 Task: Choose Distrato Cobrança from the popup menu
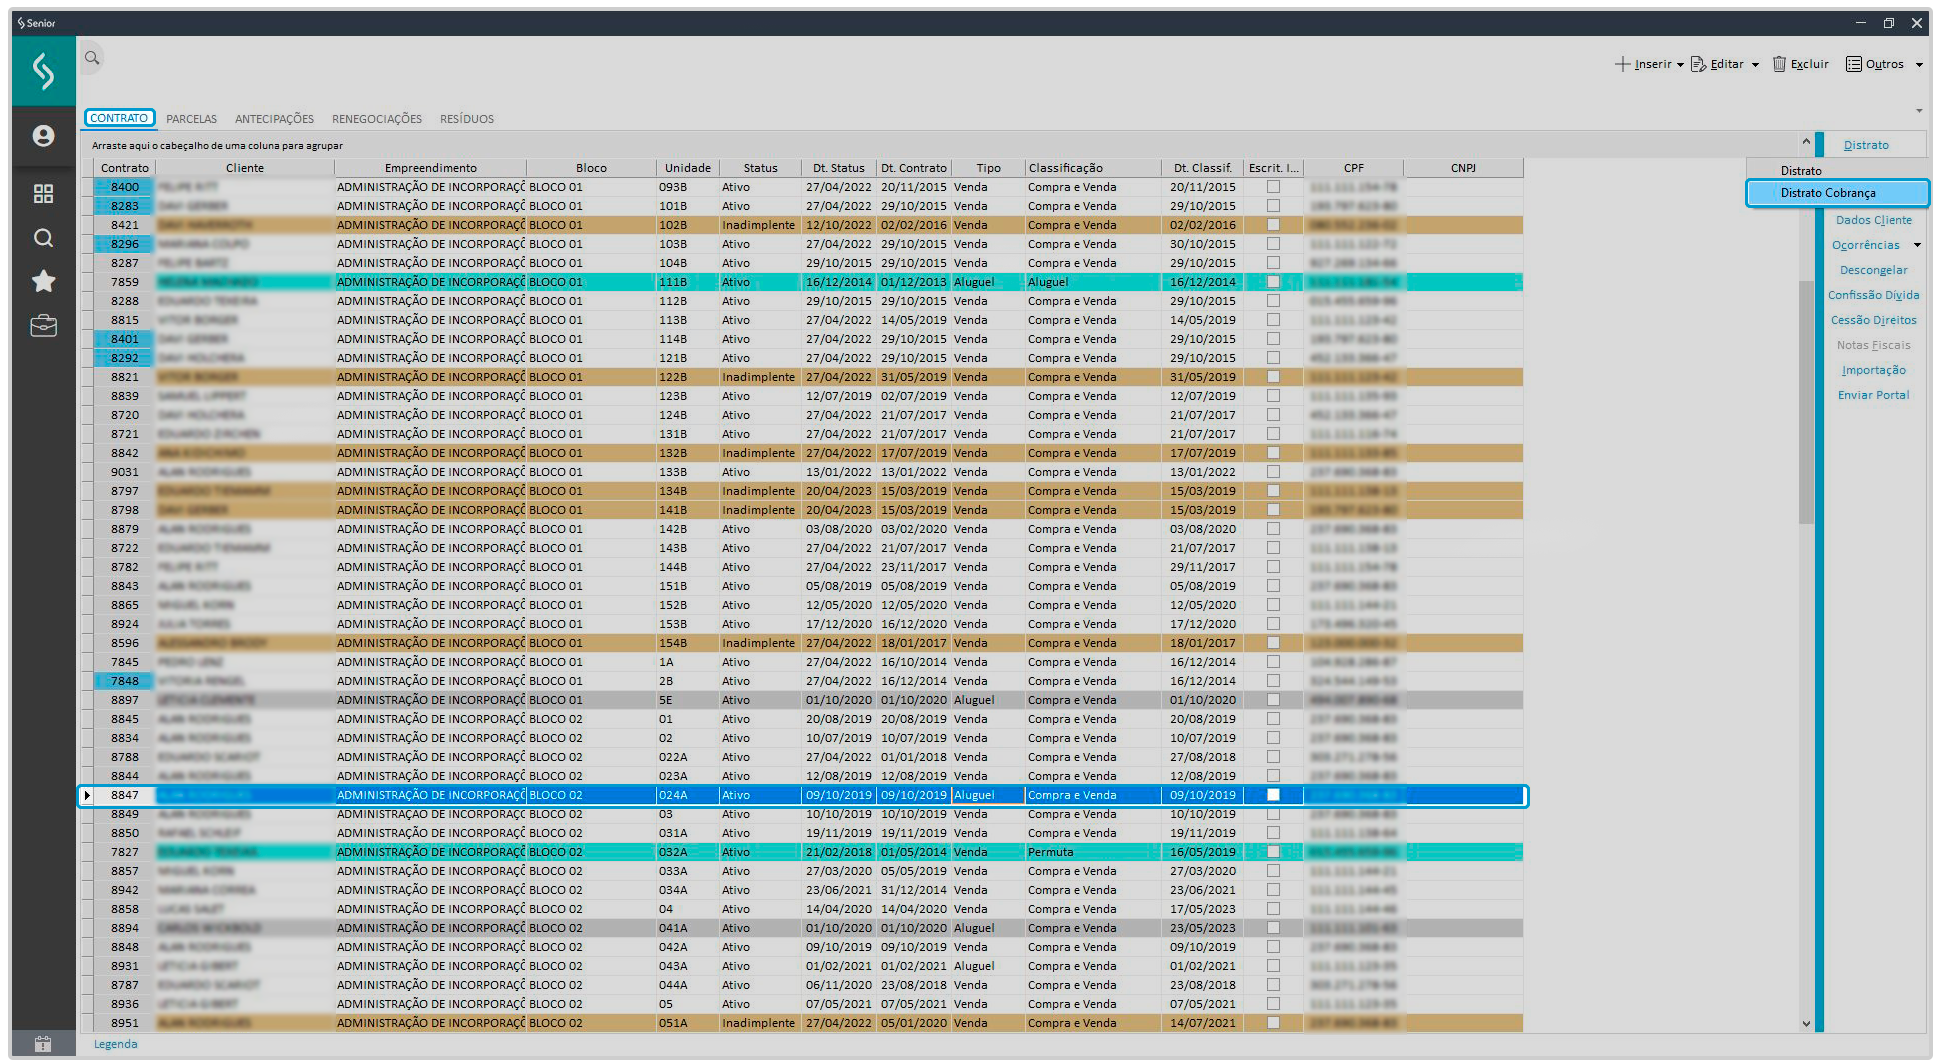(1837, 193)
